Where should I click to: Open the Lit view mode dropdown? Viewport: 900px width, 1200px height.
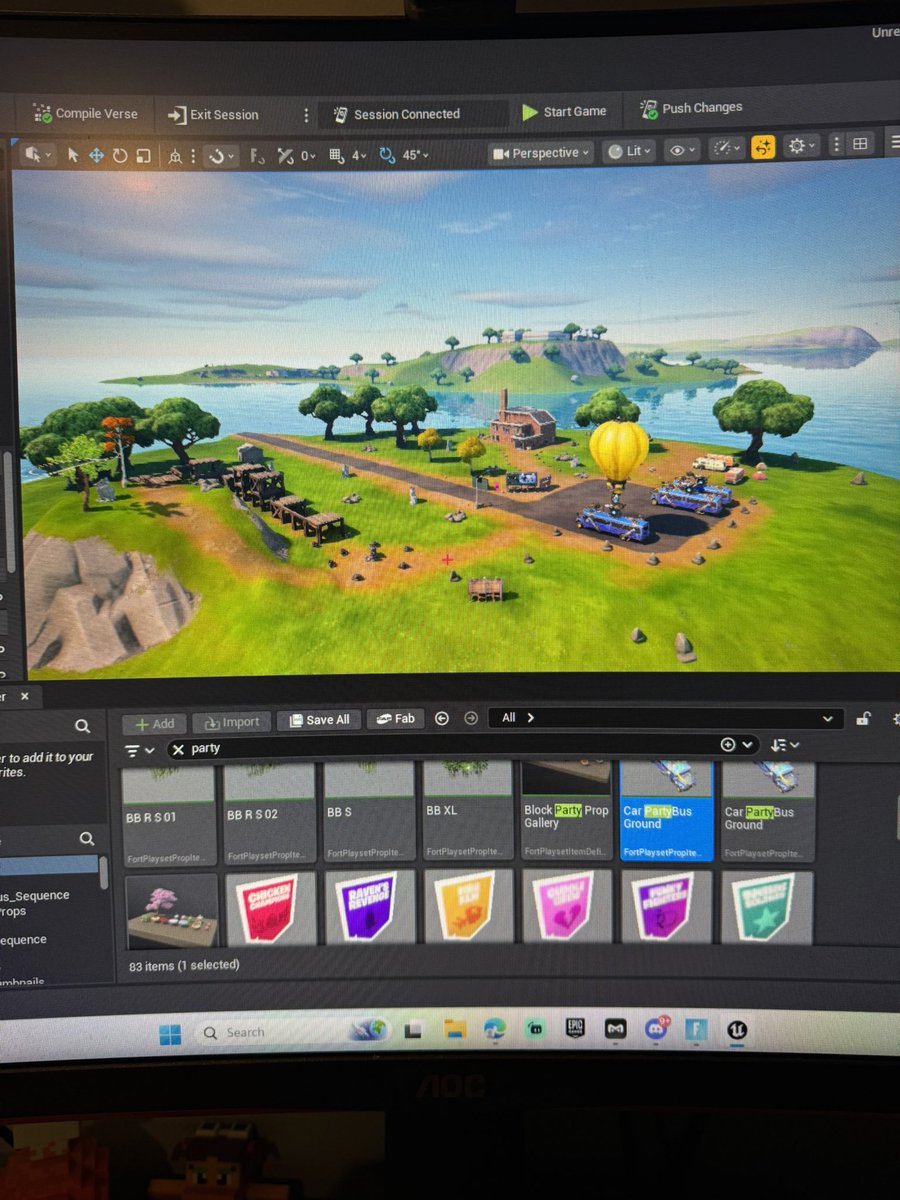tap(629, 151)
